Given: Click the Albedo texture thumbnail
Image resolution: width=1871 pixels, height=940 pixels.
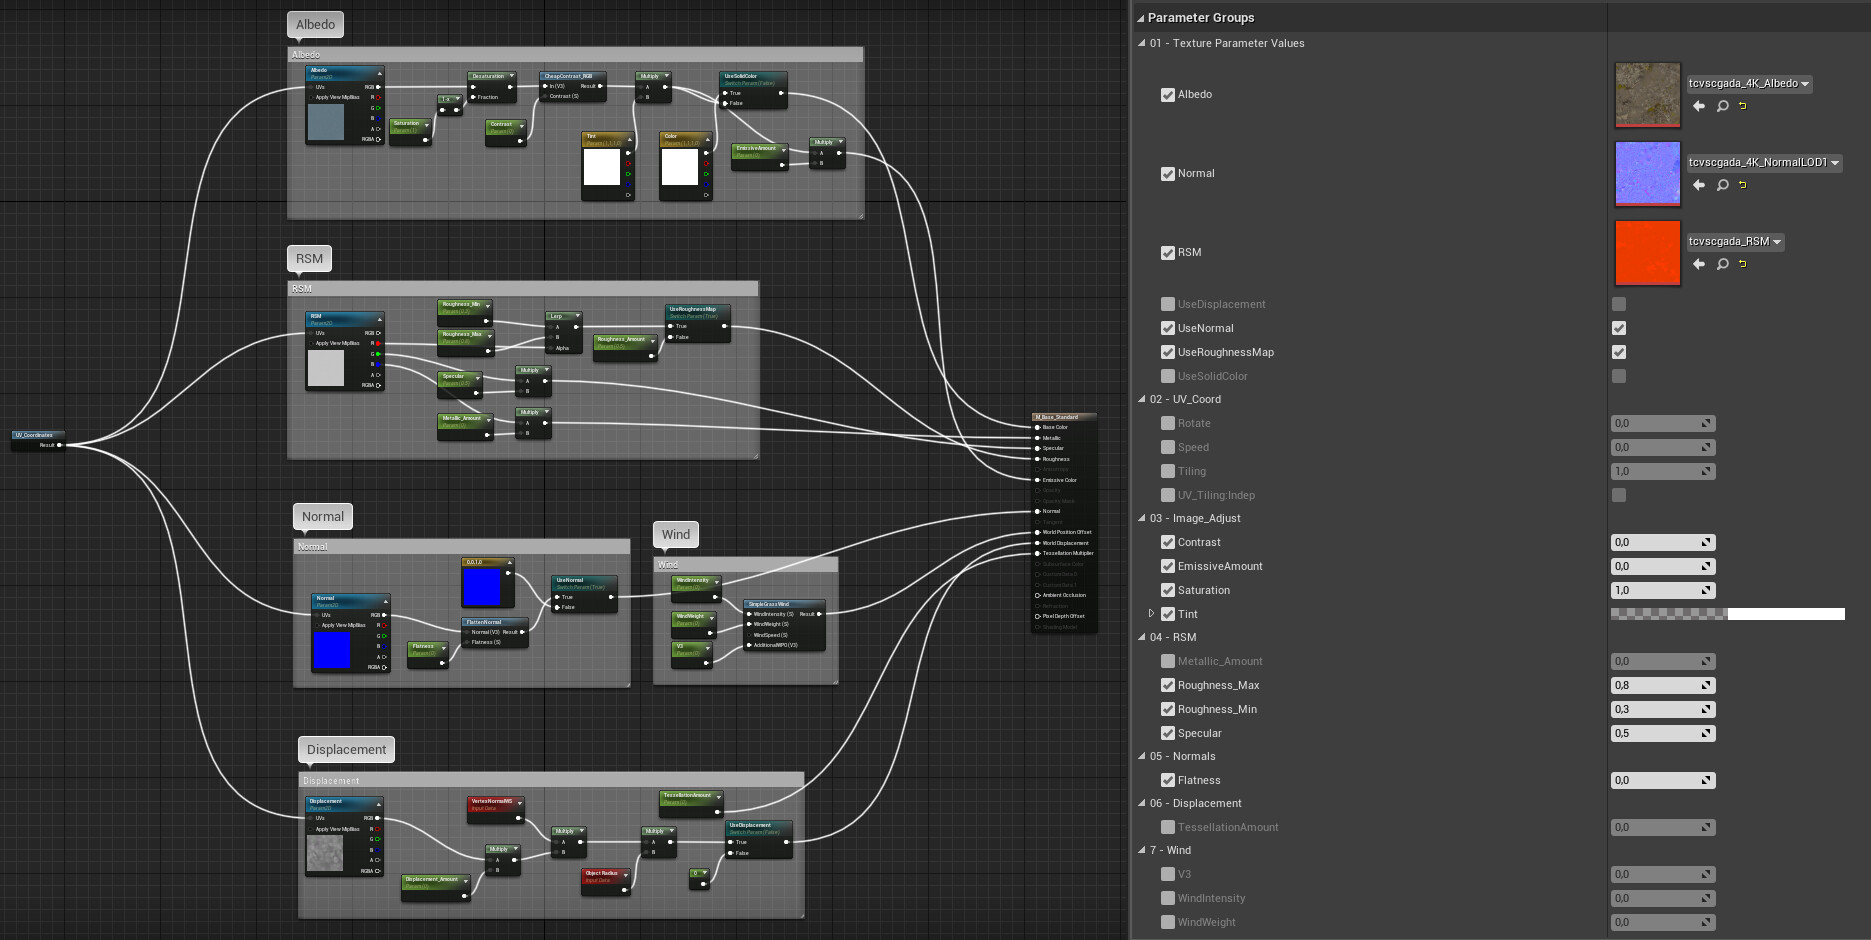Looking at the screenshot, I should click(1647, 95).
